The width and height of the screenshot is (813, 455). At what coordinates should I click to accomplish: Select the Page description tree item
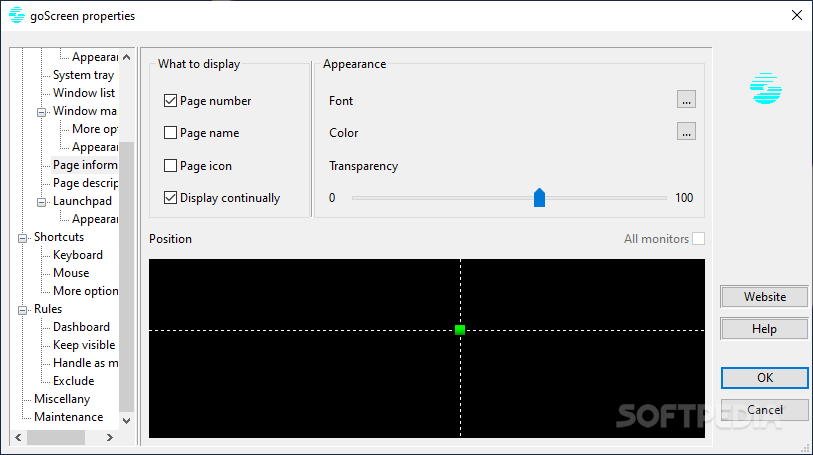(86, 183)
